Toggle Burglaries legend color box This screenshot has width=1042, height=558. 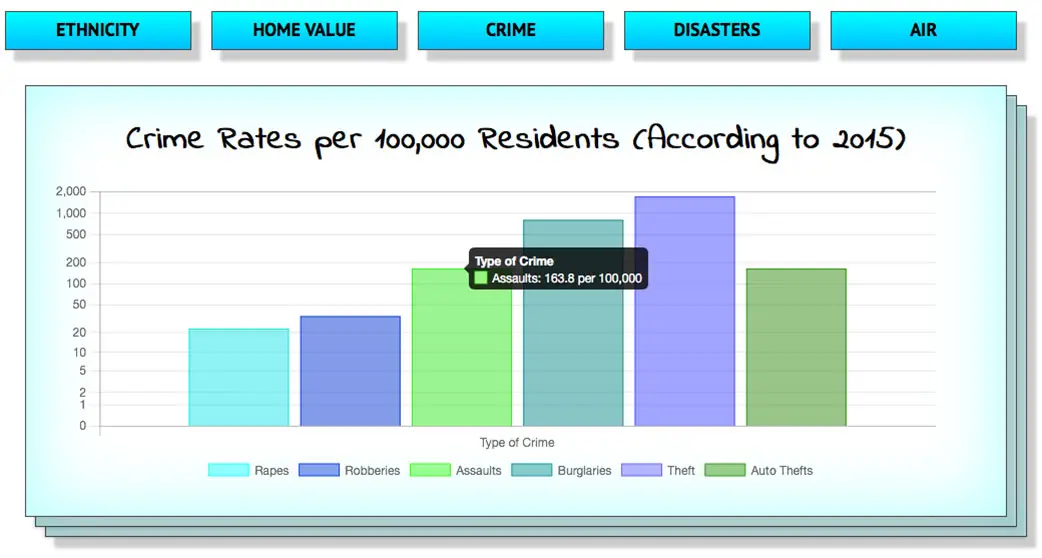tap(531, 470)
